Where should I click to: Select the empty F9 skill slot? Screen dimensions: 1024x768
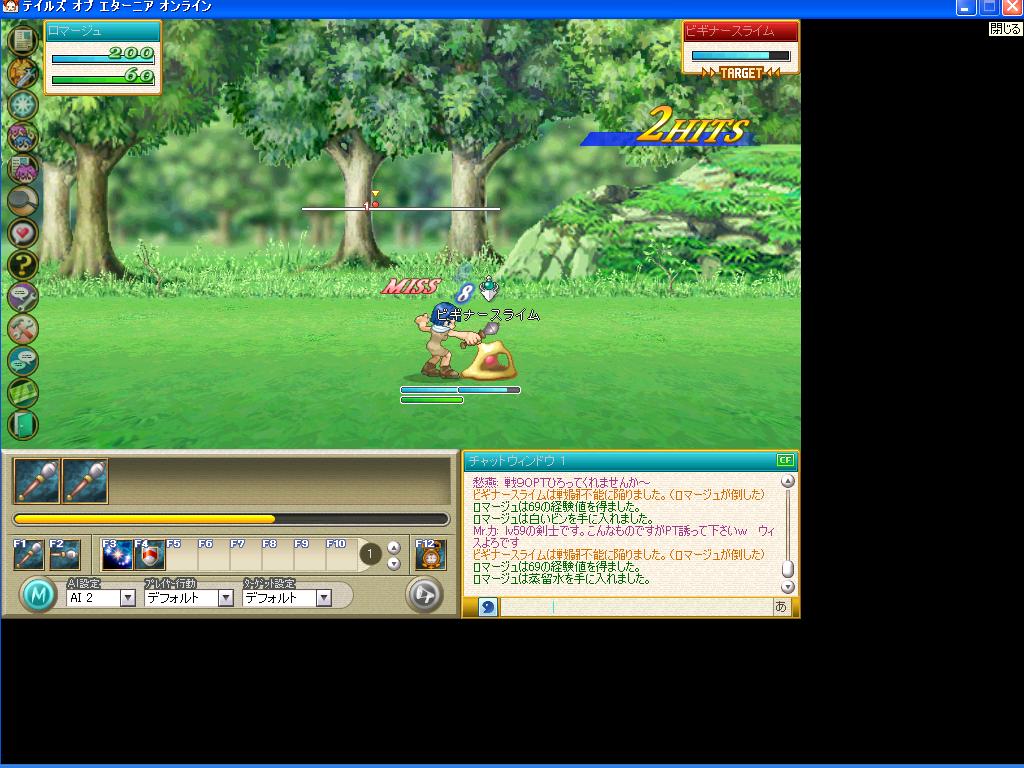[x=310, y=554]
